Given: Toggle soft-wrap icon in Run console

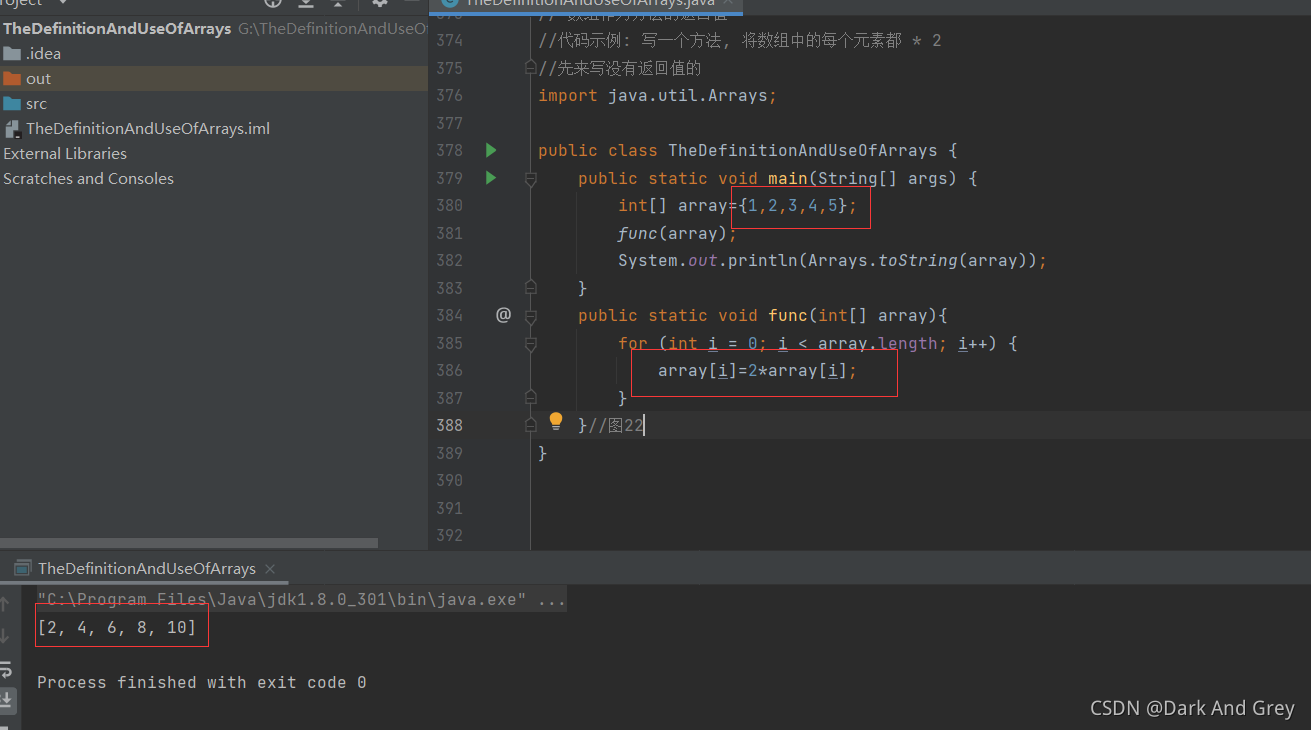Looking at the screenshot, I should (6, 668).
